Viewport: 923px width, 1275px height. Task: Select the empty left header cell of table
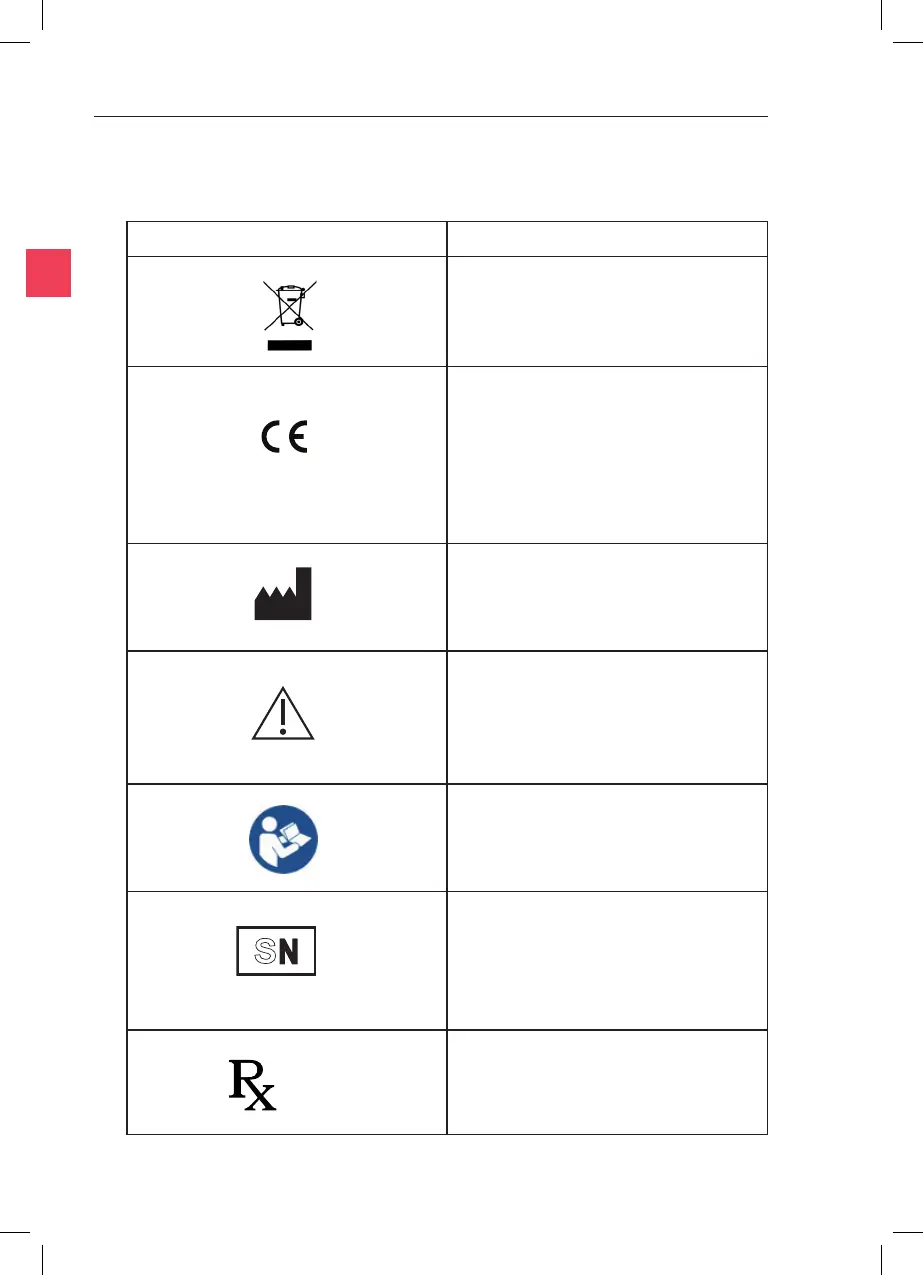click(x=286, y=239)
